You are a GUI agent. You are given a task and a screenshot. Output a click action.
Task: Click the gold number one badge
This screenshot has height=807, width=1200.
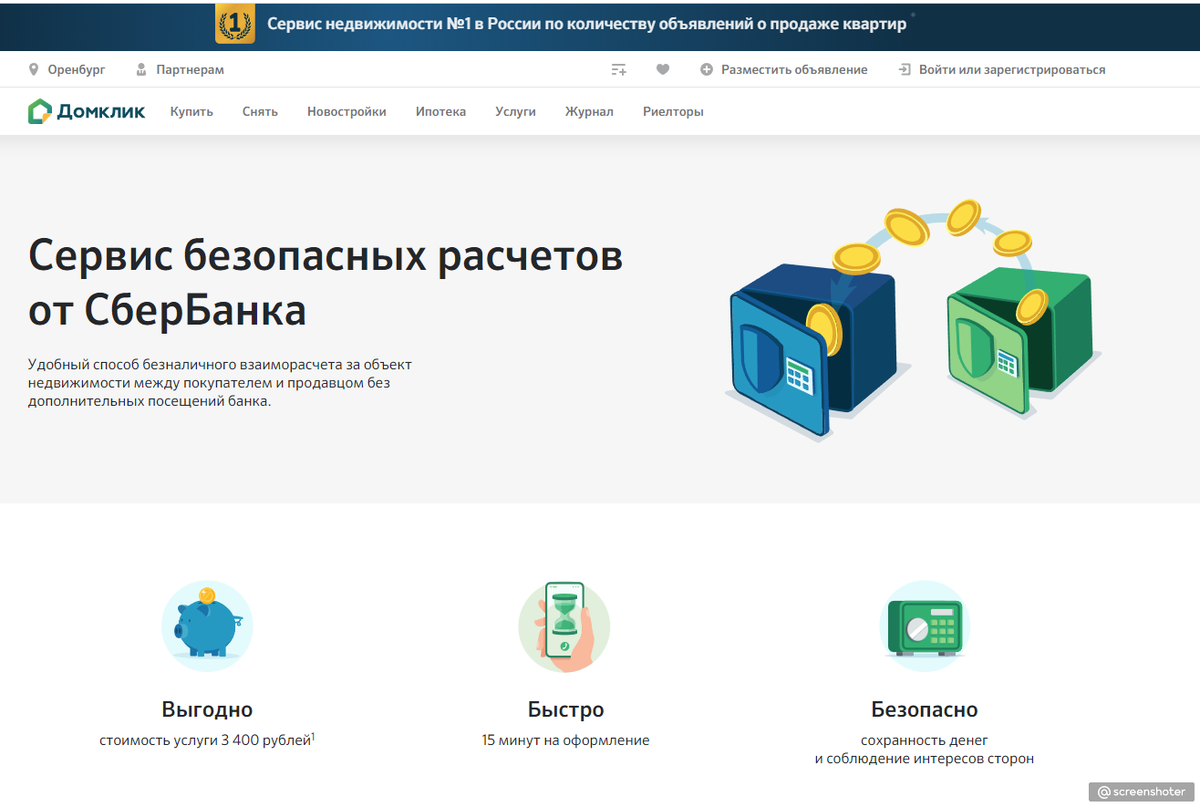coord(235,24)
